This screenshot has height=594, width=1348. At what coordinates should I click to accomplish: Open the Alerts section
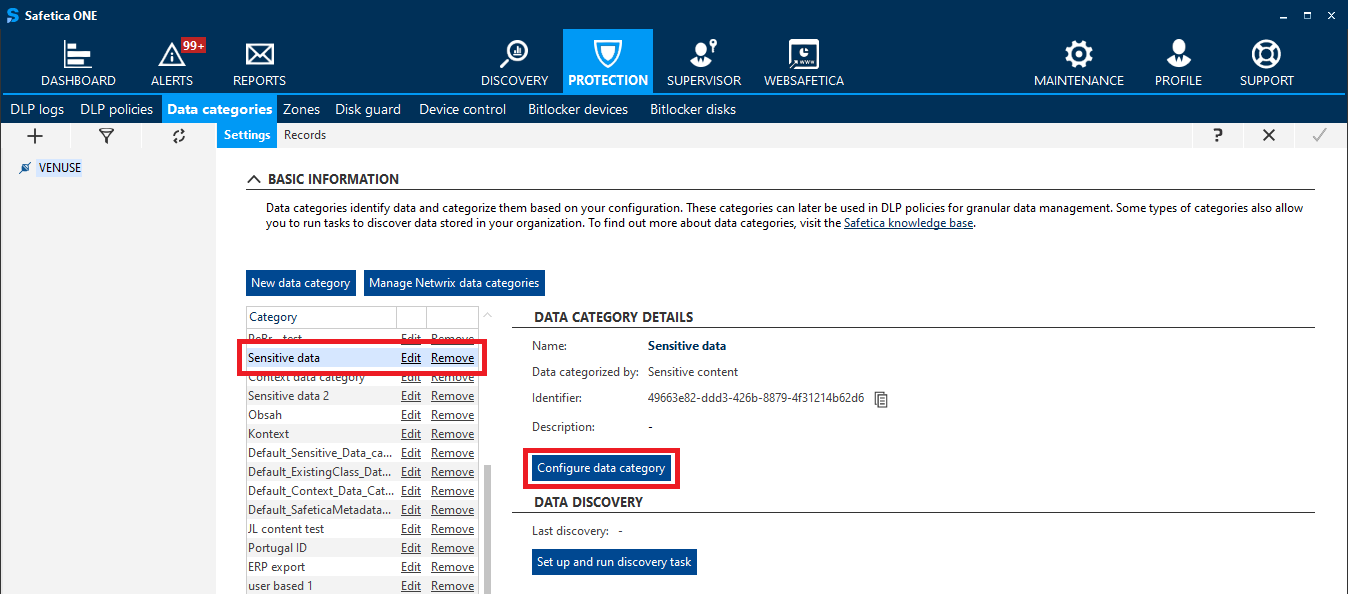click(172, 63)
